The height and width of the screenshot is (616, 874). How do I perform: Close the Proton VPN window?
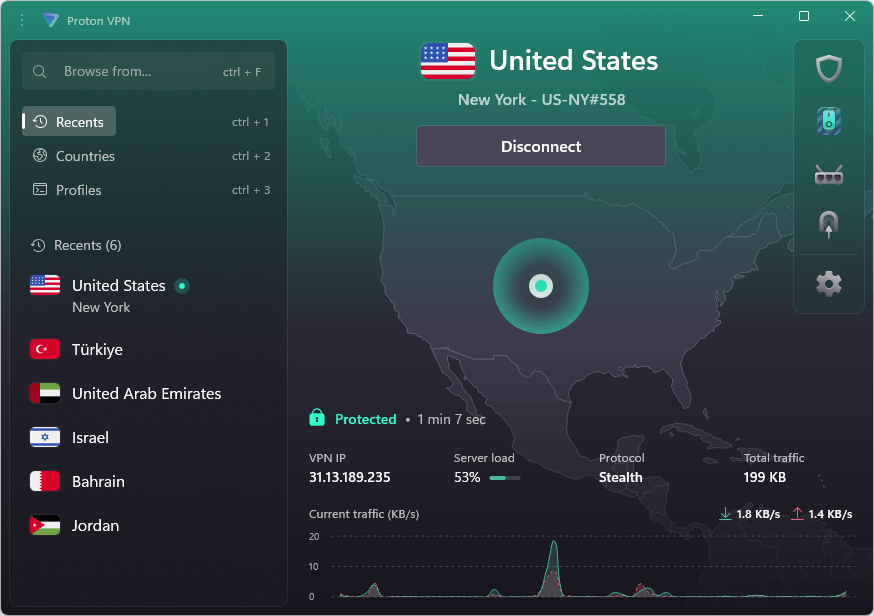pyautogui.click(x=849, y=16)
